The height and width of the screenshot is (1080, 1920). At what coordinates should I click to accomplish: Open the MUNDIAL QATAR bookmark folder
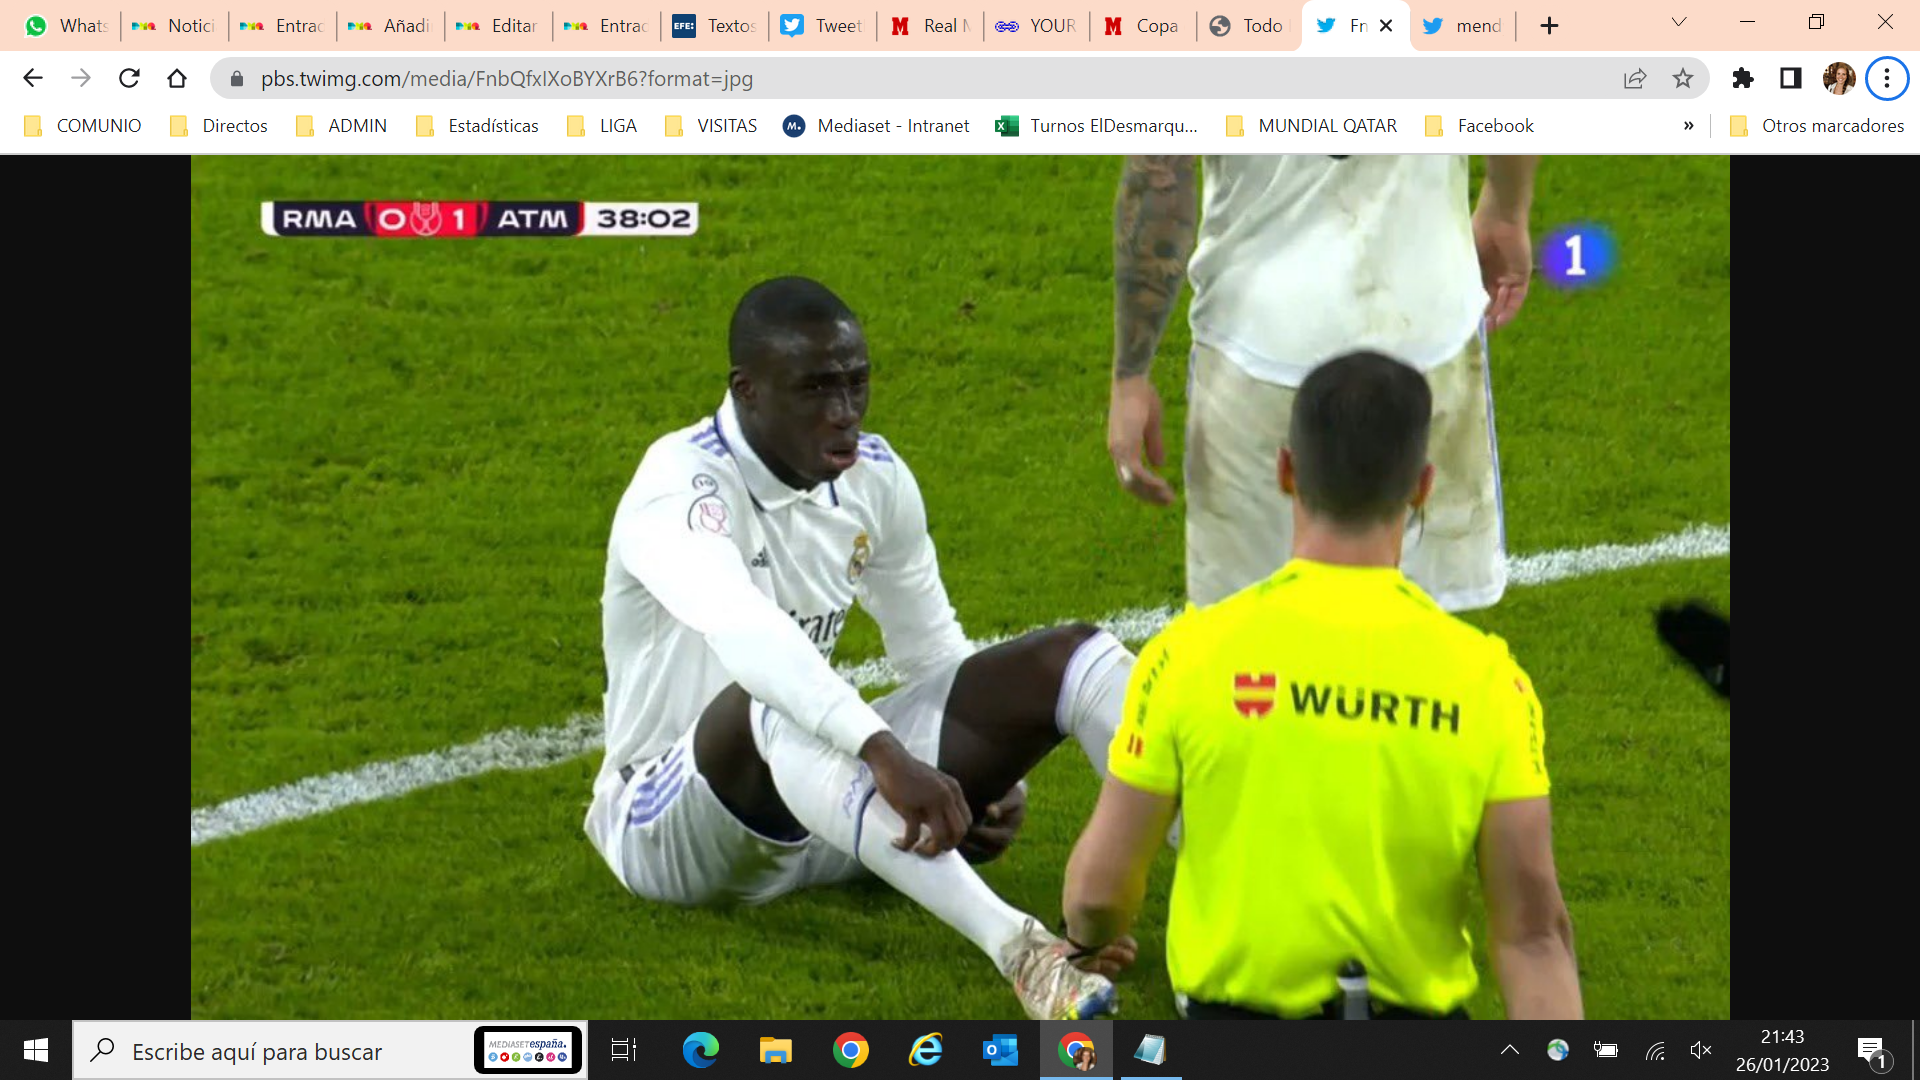coord(1312,126)
